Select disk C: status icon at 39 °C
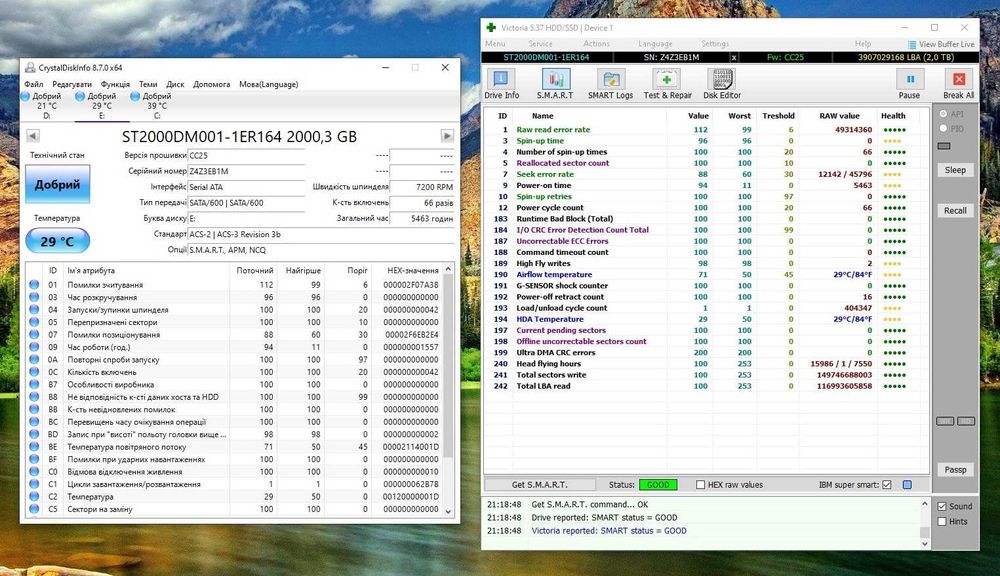The width and height of the screenshot is (1000, 576). pyautogui.click(x=135, y=96)
